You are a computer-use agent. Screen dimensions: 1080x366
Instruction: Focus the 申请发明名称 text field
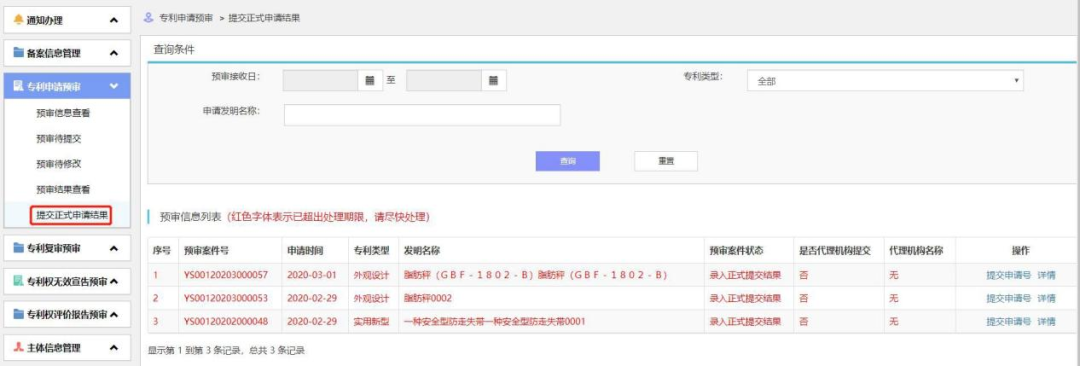(422, 115)
